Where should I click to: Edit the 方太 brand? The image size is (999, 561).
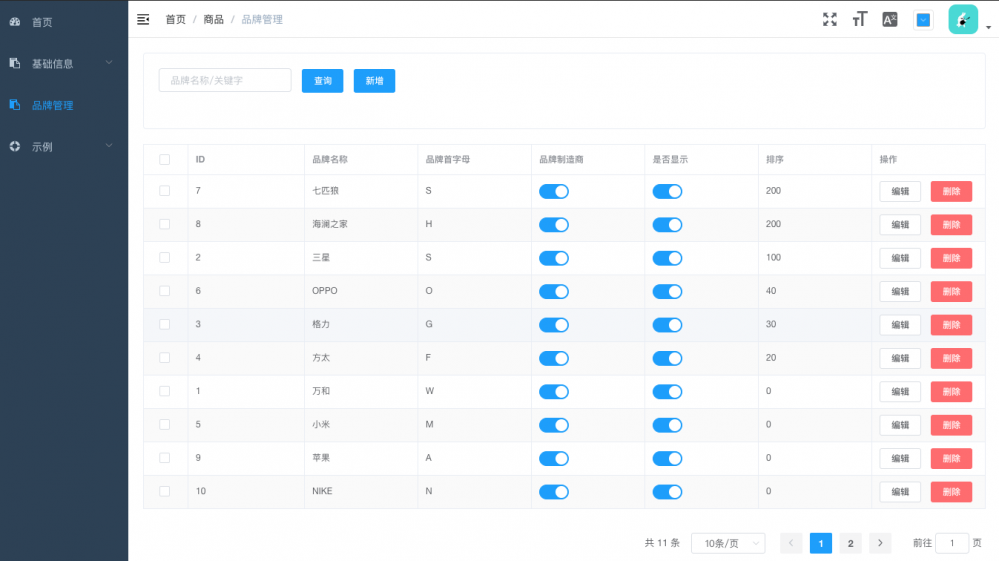coord(900,358)
